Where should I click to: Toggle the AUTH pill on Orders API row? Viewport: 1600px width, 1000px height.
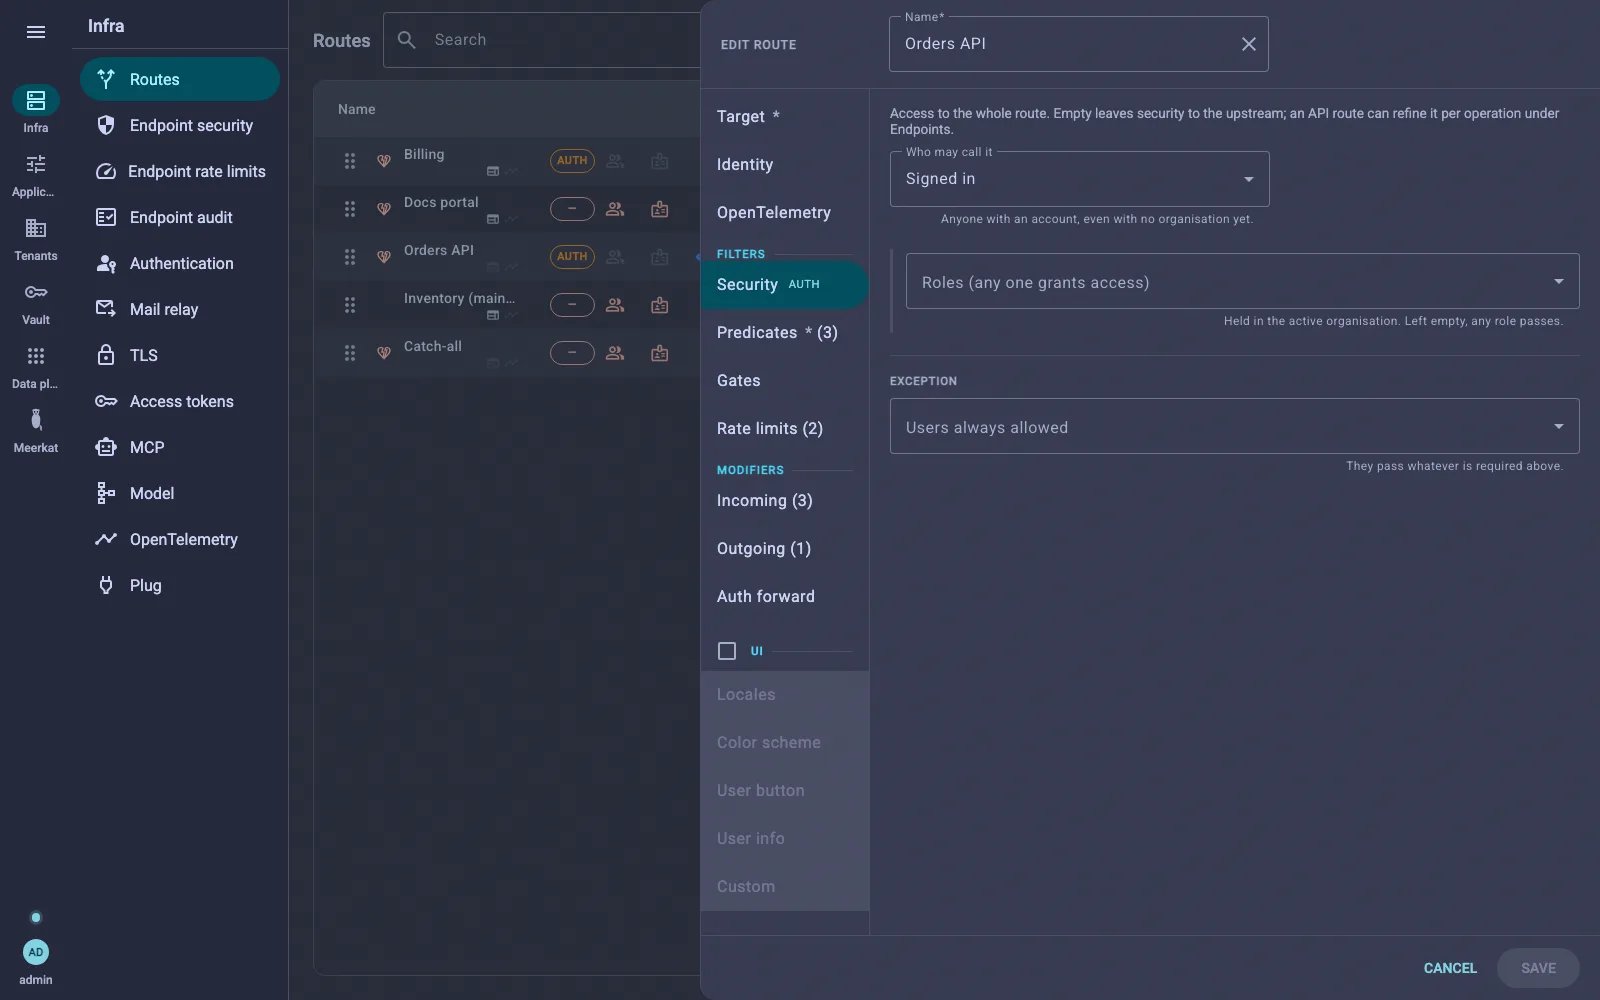coord(572,257)
